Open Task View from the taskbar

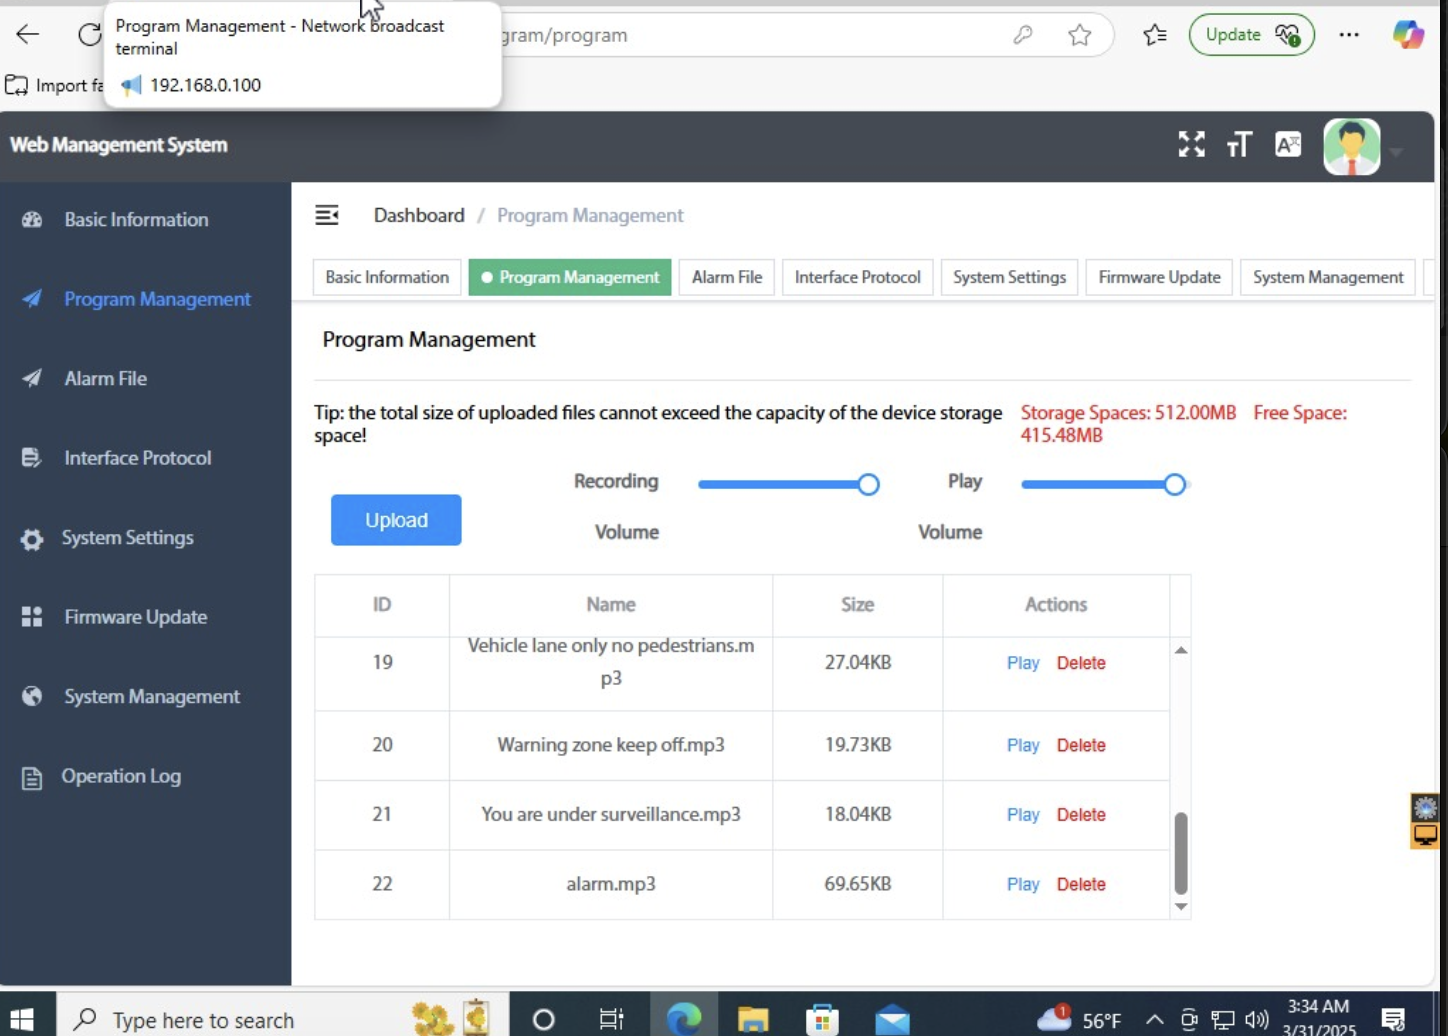tap(611, 1019)
